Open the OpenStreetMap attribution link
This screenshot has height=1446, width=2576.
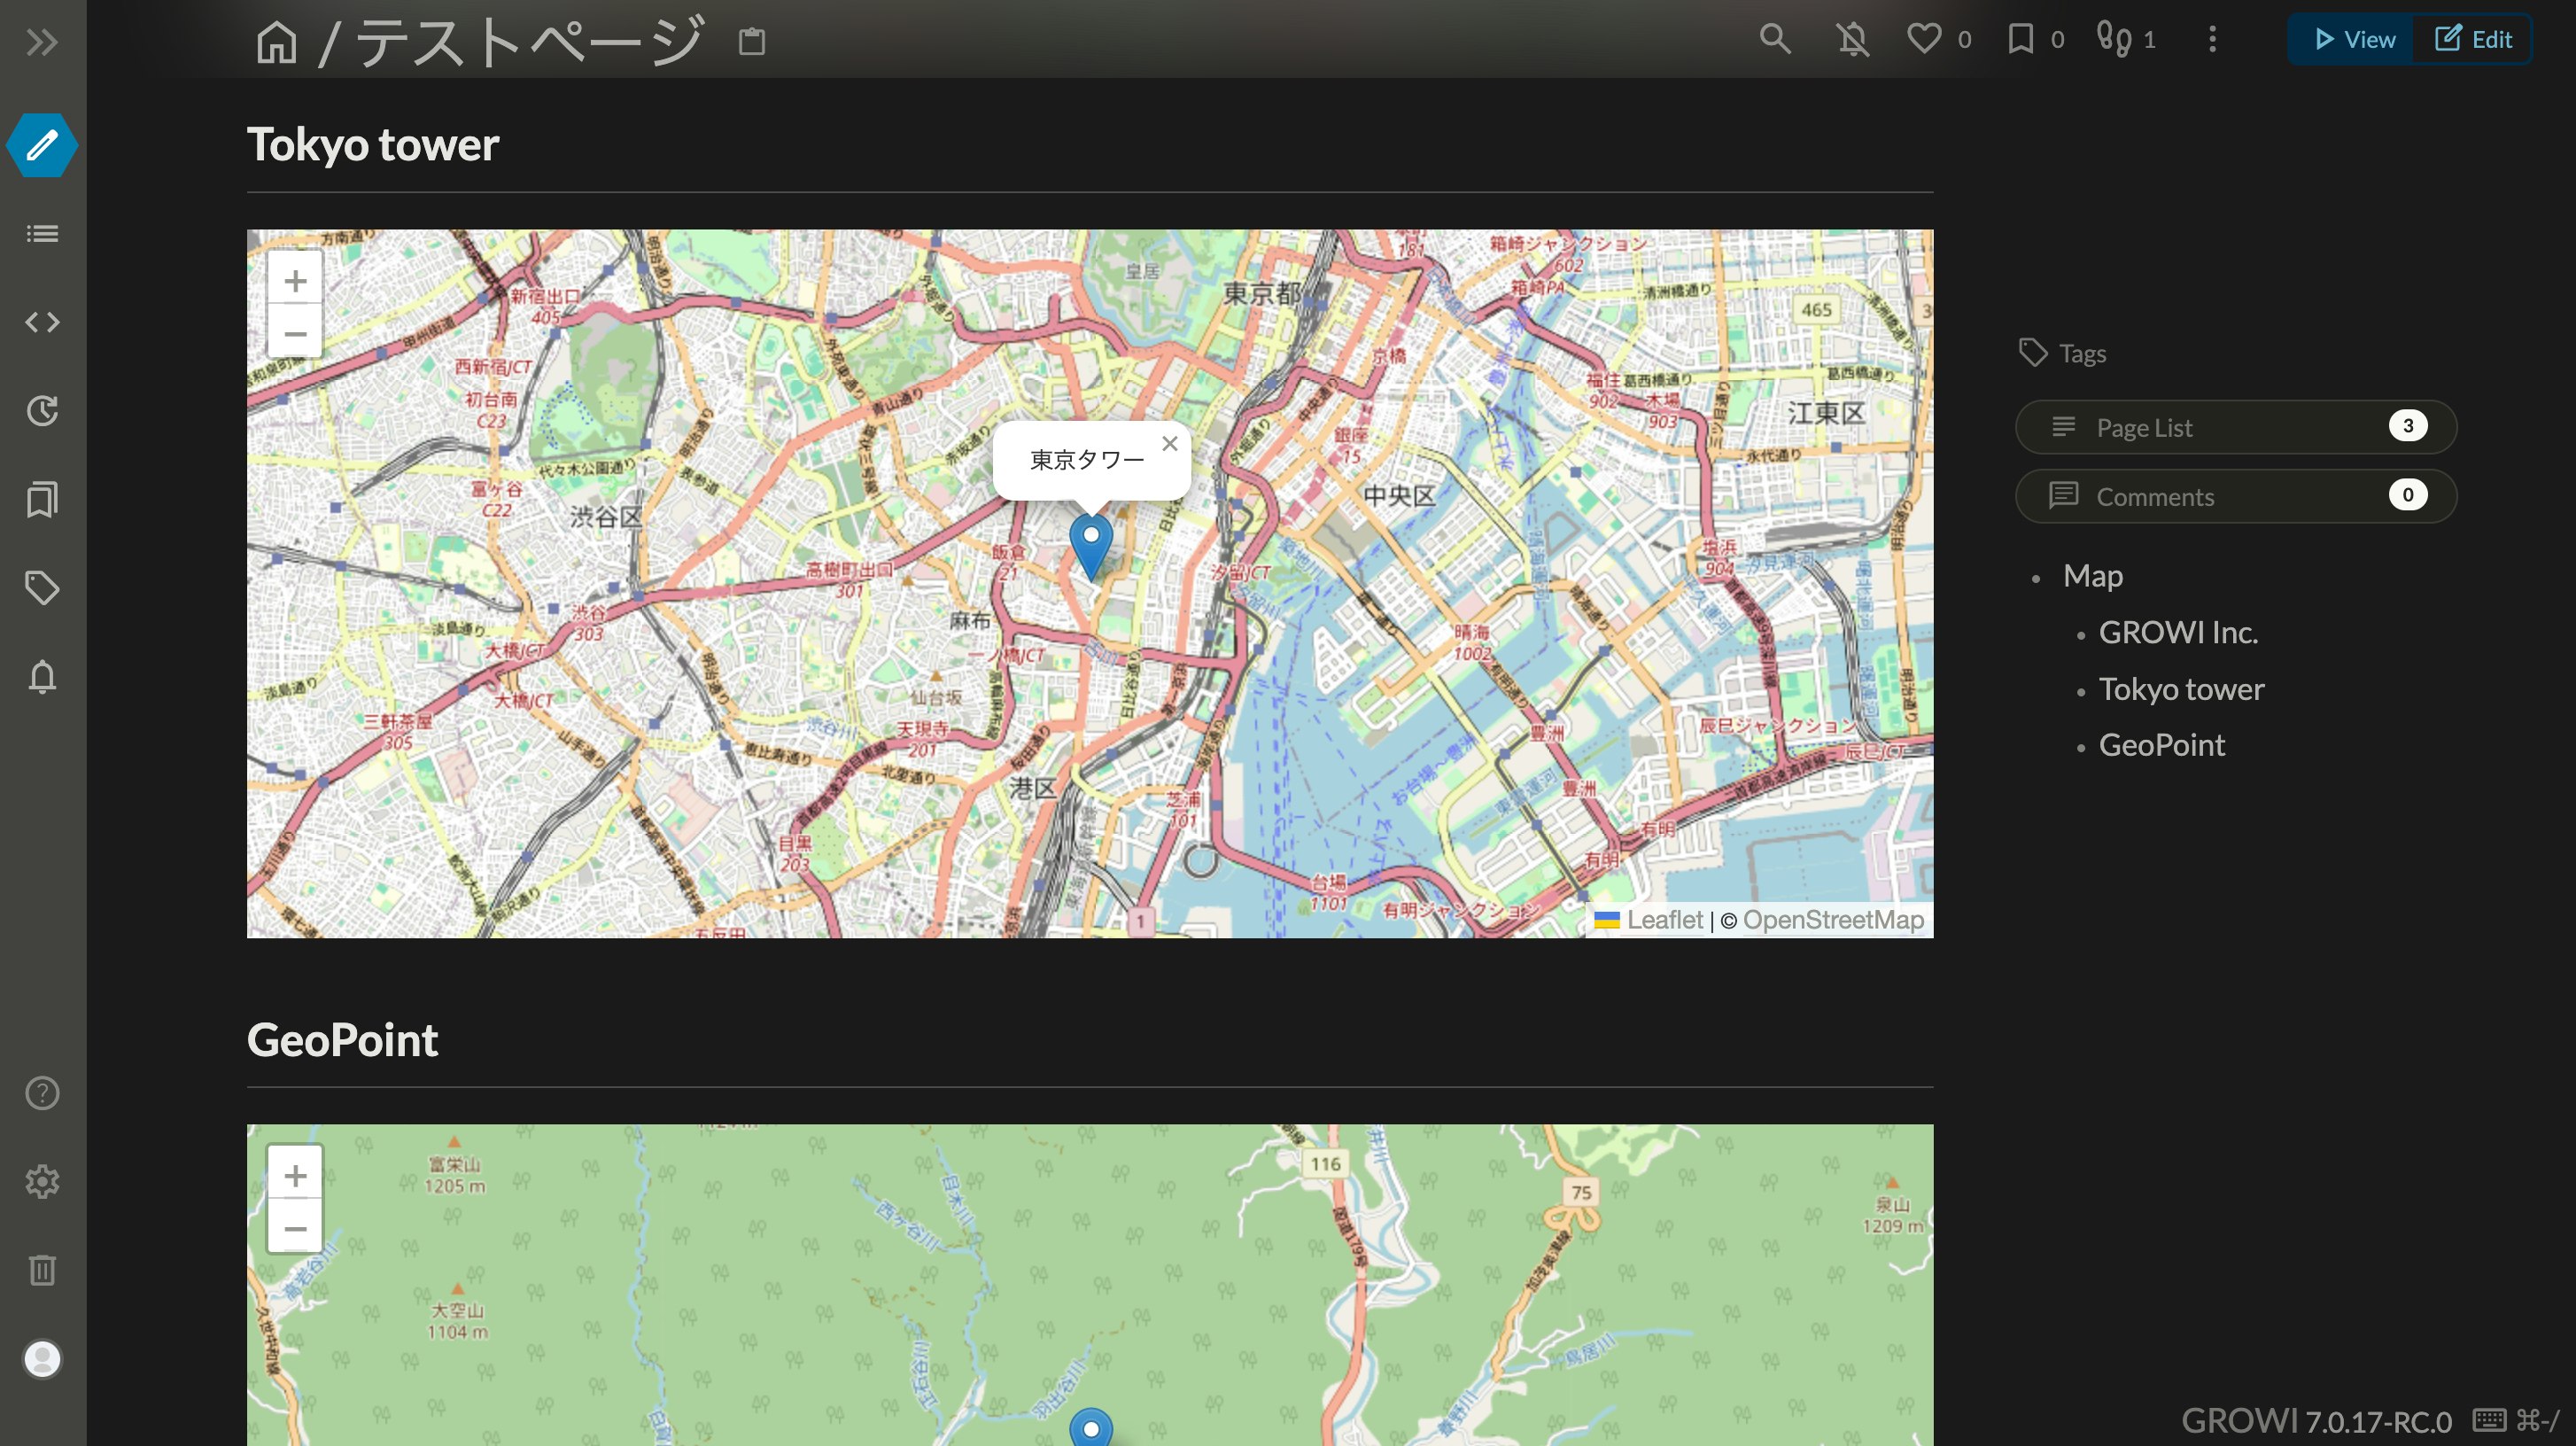(1835, 919)
